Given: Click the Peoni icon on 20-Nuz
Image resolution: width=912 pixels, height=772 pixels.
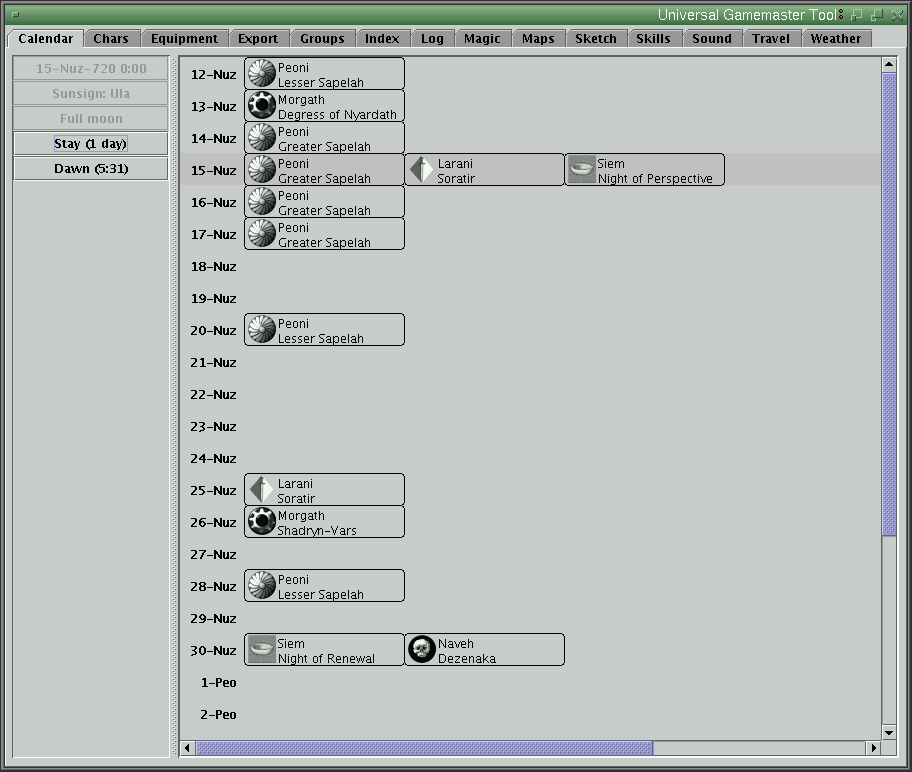Looking at the screenshot, I should (262, 329).
